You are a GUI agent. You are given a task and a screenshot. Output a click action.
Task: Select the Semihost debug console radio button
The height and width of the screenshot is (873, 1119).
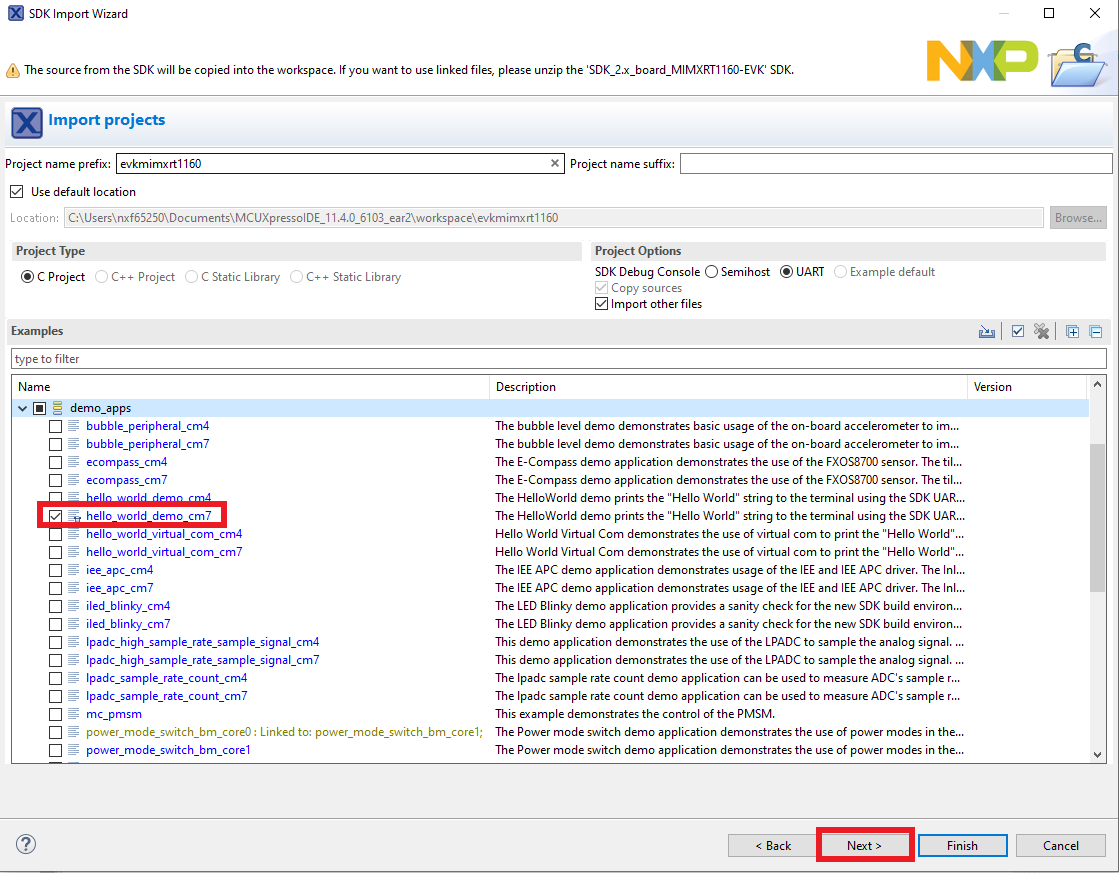pos(711,272)
